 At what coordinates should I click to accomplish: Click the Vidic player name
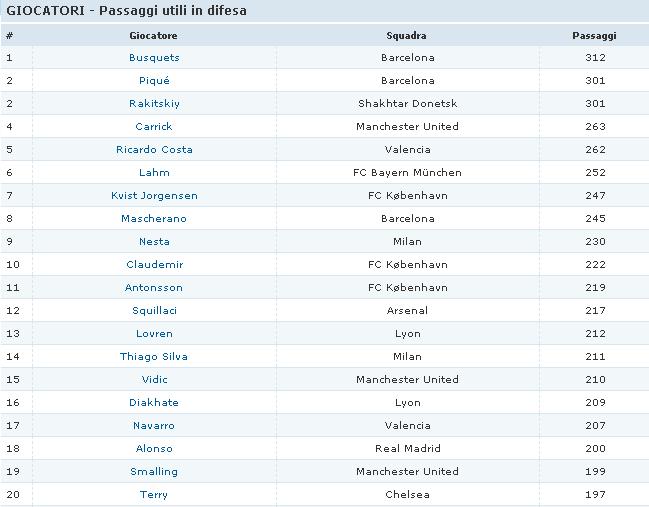[x=154, y=380]
